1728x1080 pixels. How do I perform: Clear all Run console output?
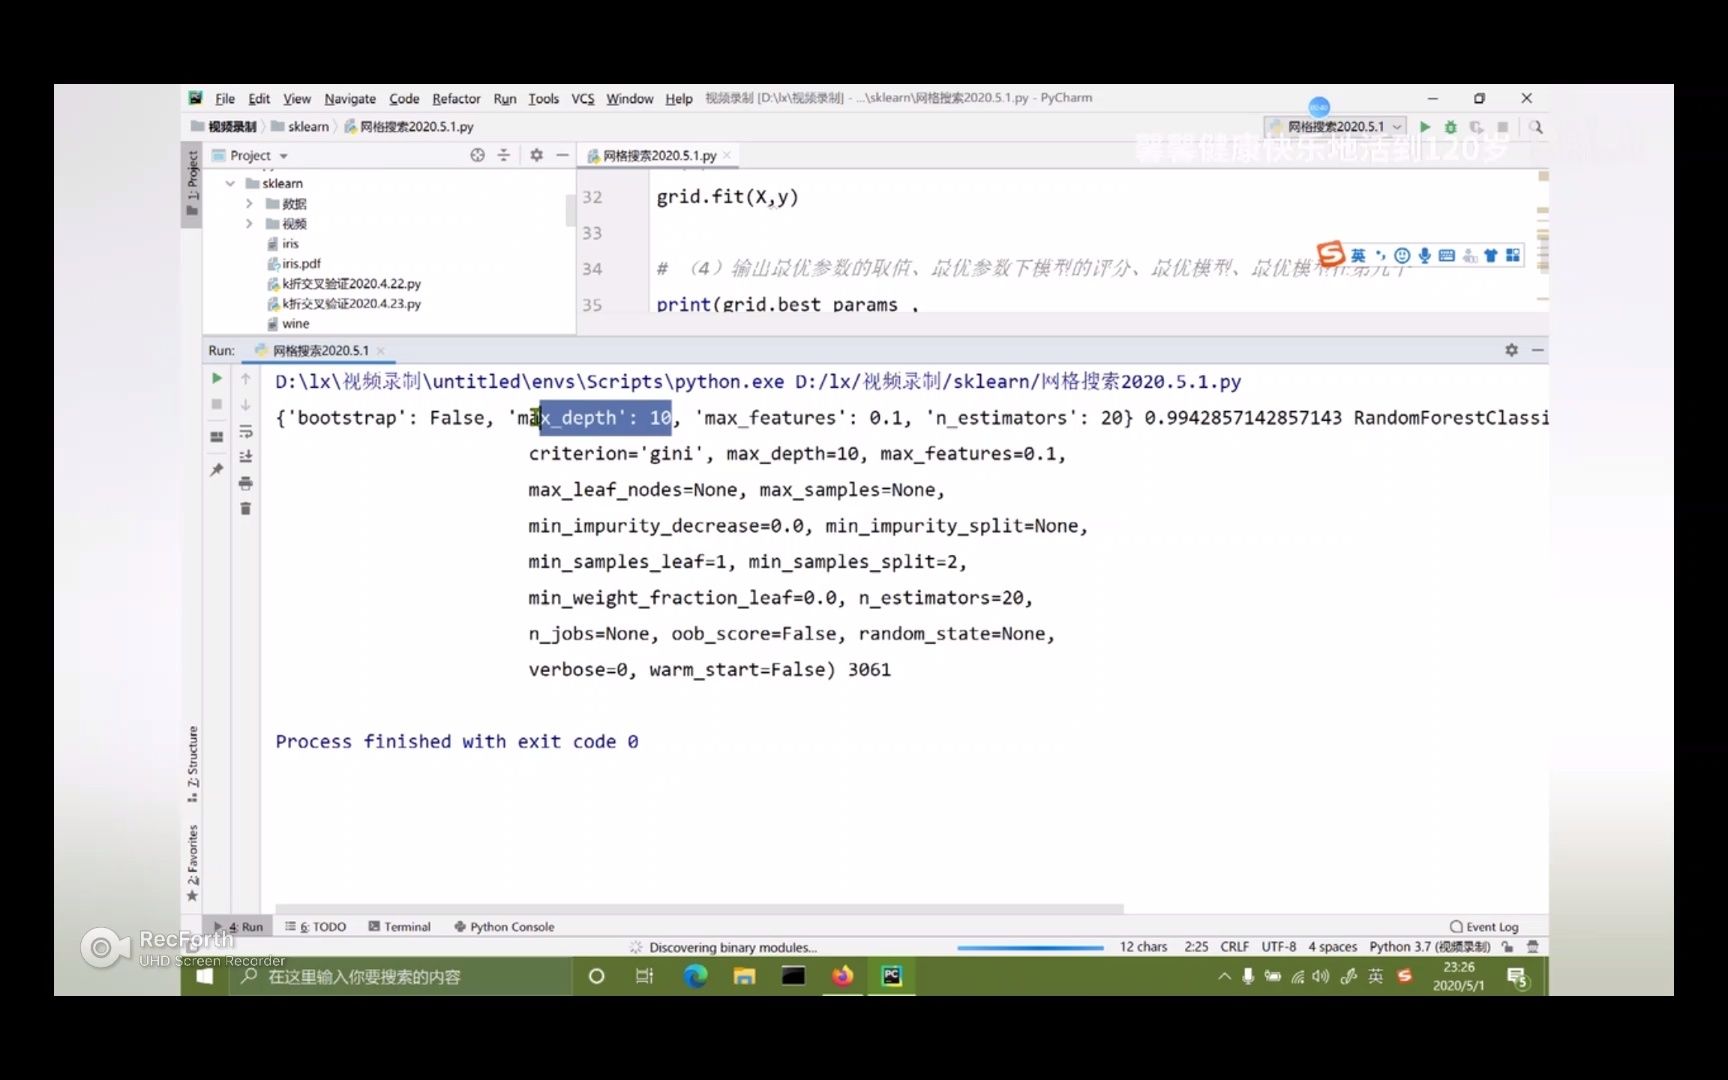pos(246,509)
